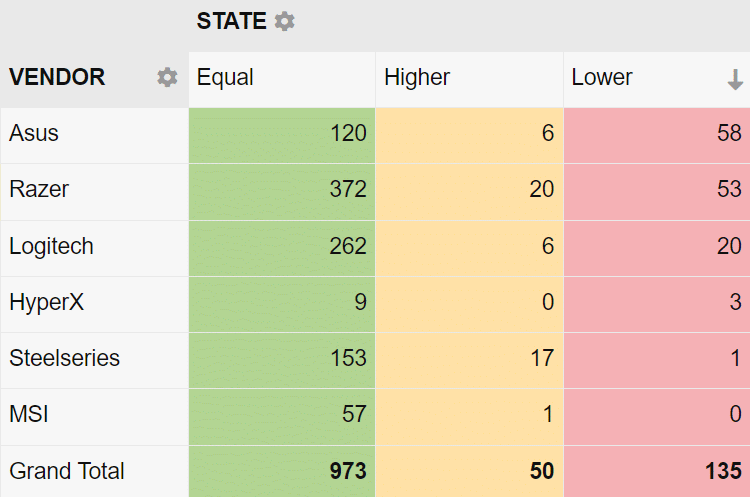Click Razer's green Equal cell 372
Viewport: 750px width, 497px height.
[x=348, y=189]
